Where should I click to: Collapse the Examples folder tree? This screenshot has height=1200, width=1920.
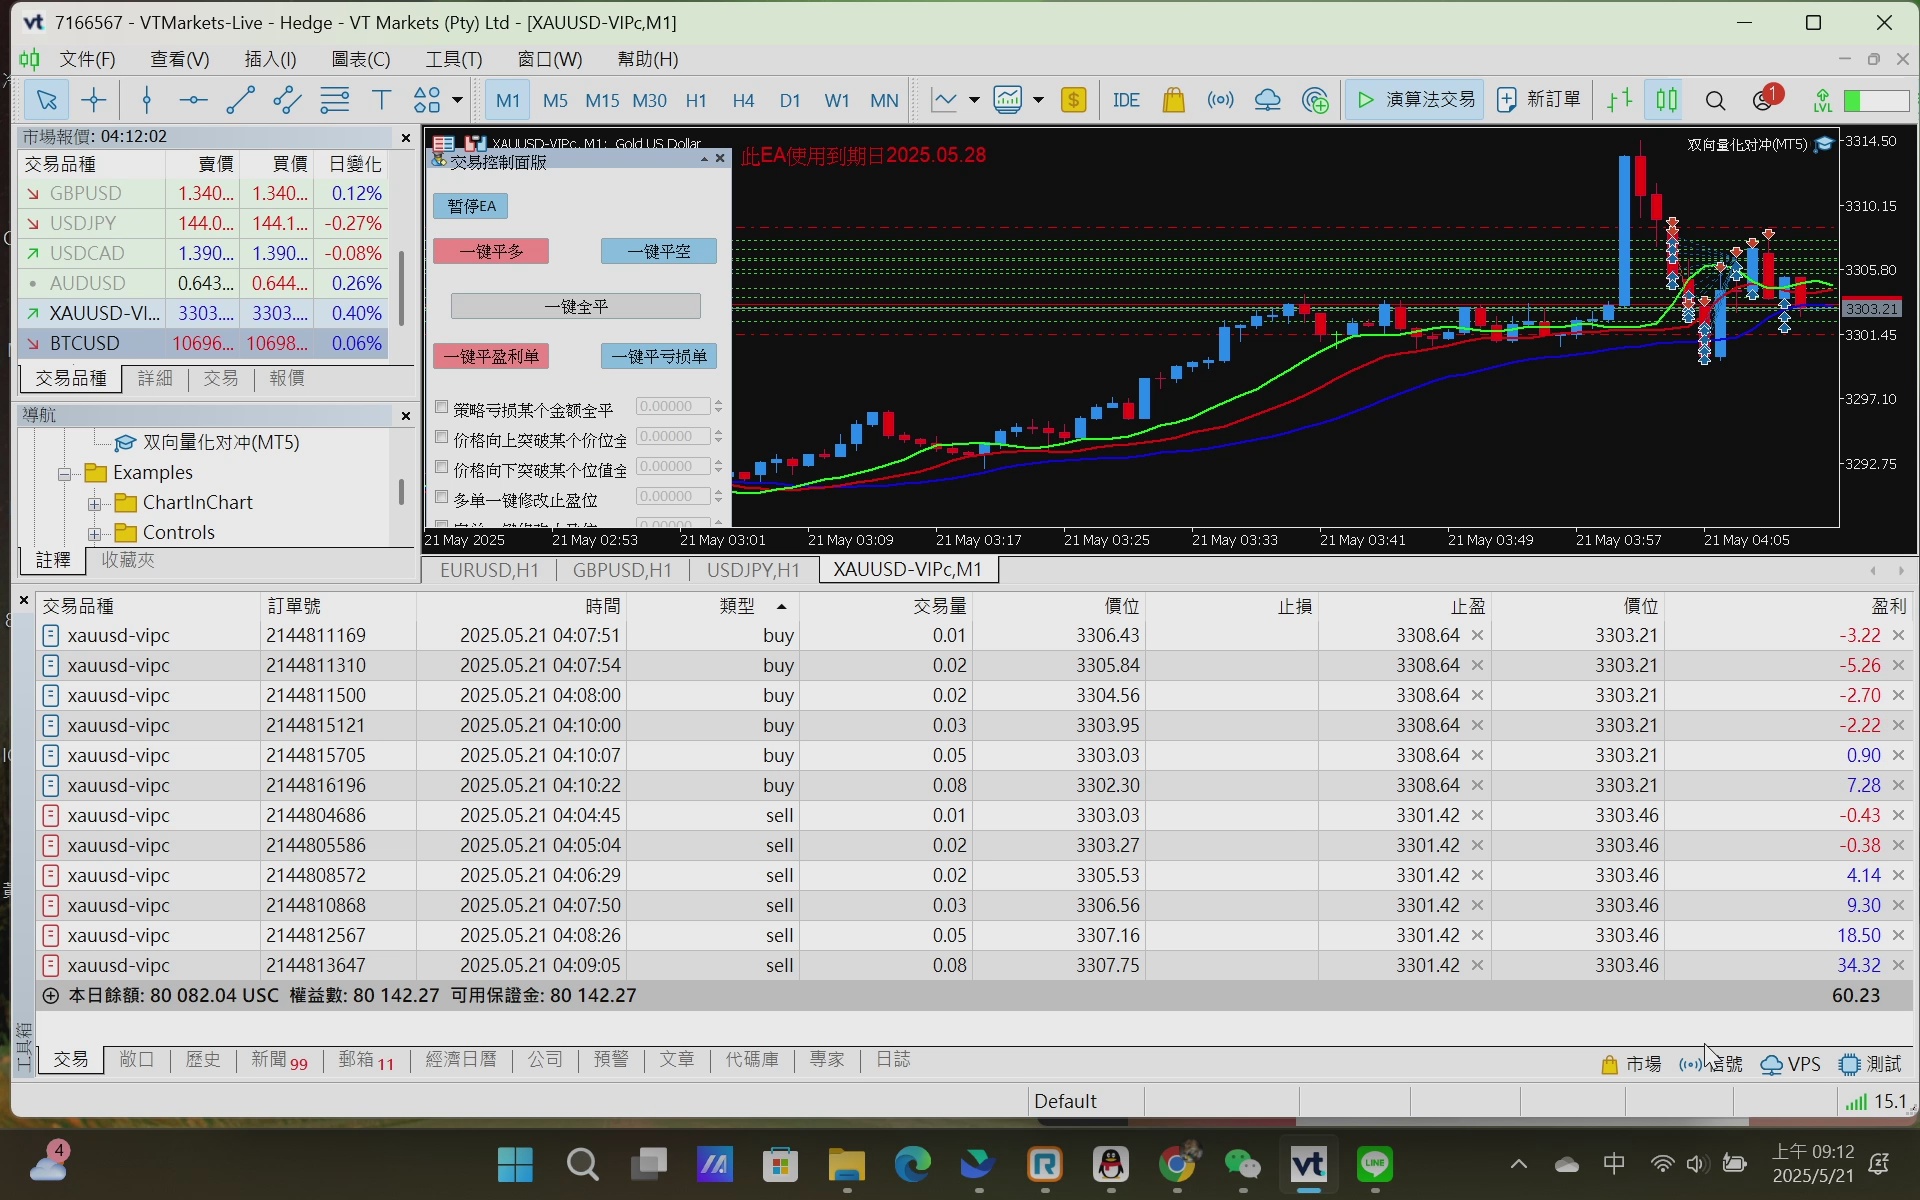pyautogui.click(x=65, y=473)
